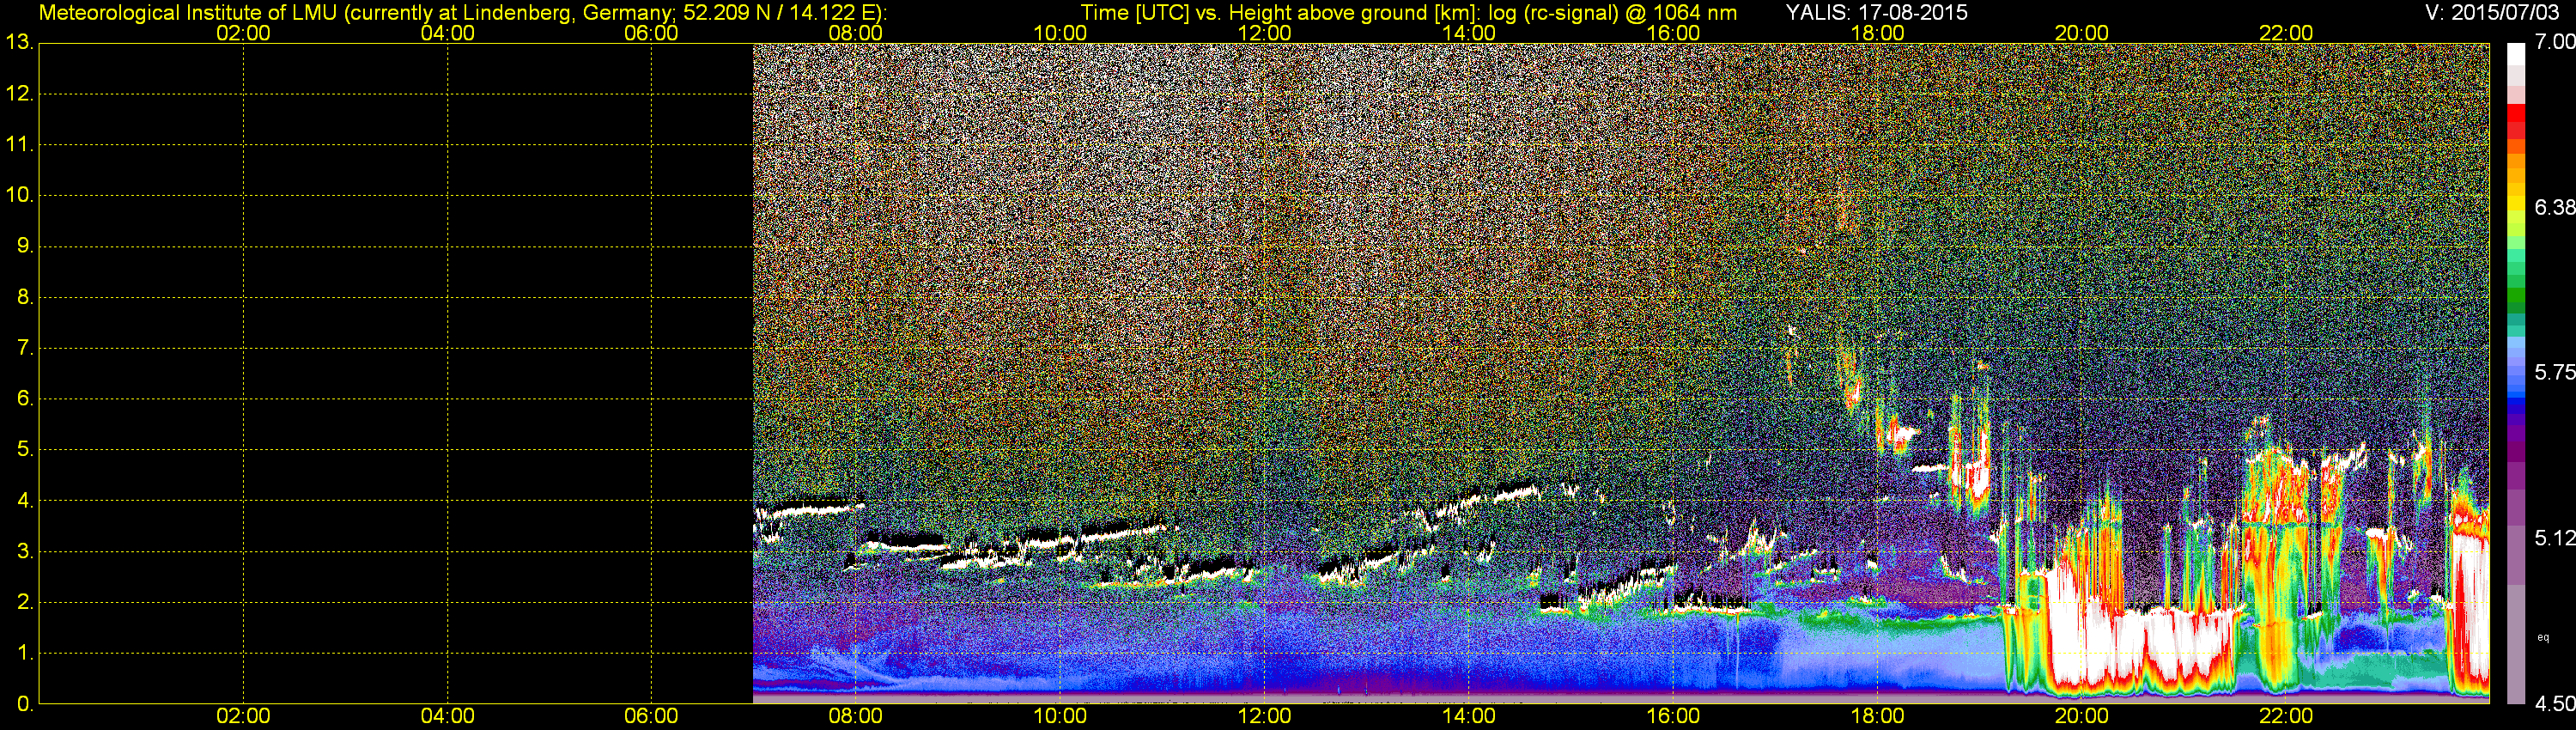Click the 13. km height axis label

coord(20,42)
